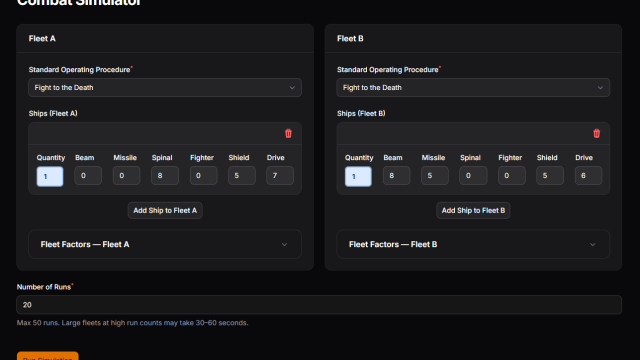Focus Fleet A Spinal field

click(165, 176)
